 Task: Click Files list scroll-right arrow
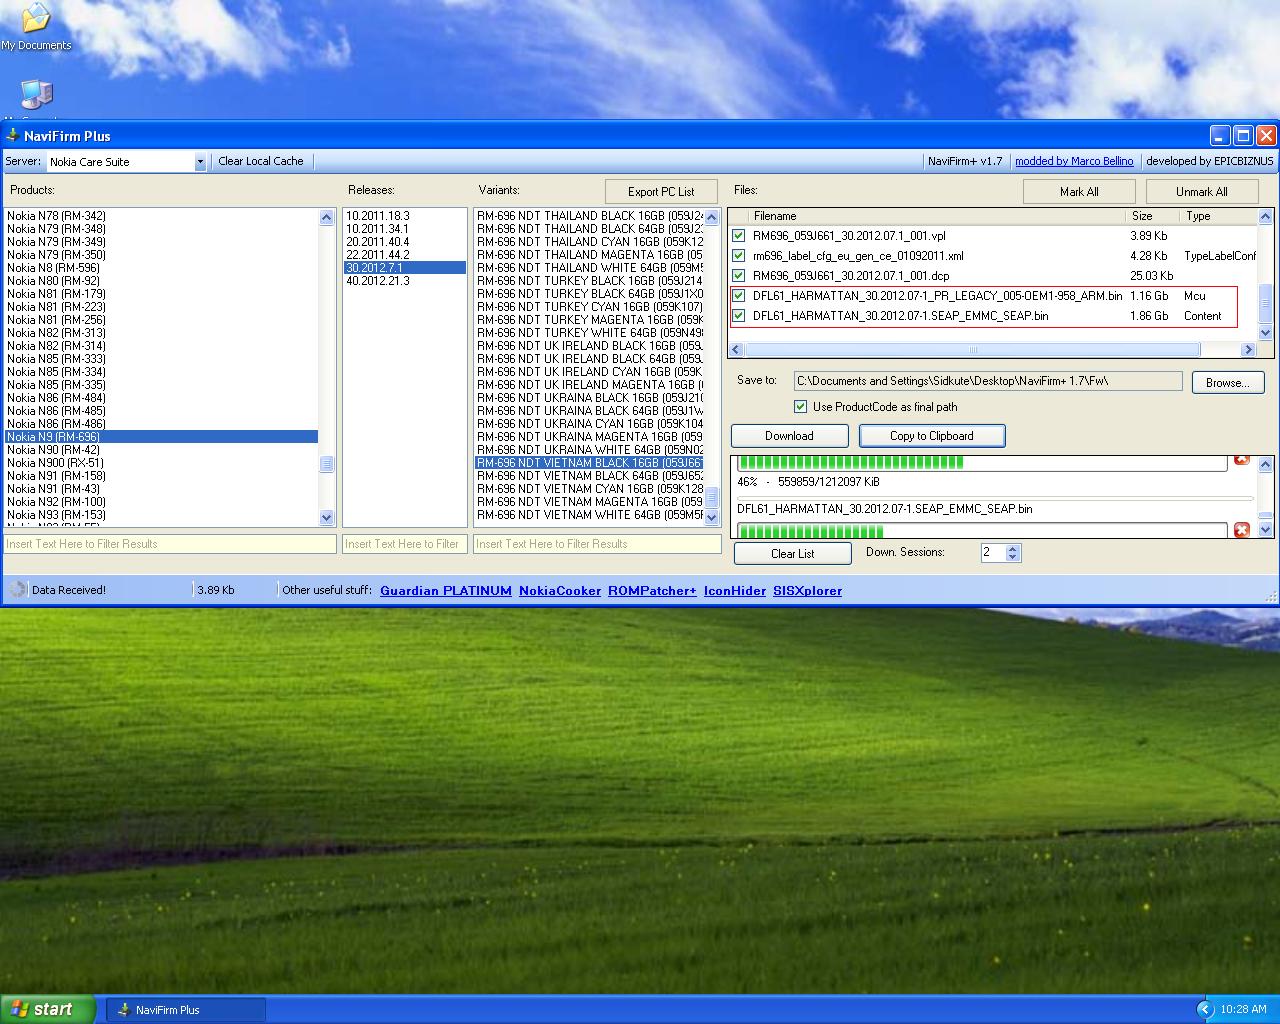coord(1248,350)
